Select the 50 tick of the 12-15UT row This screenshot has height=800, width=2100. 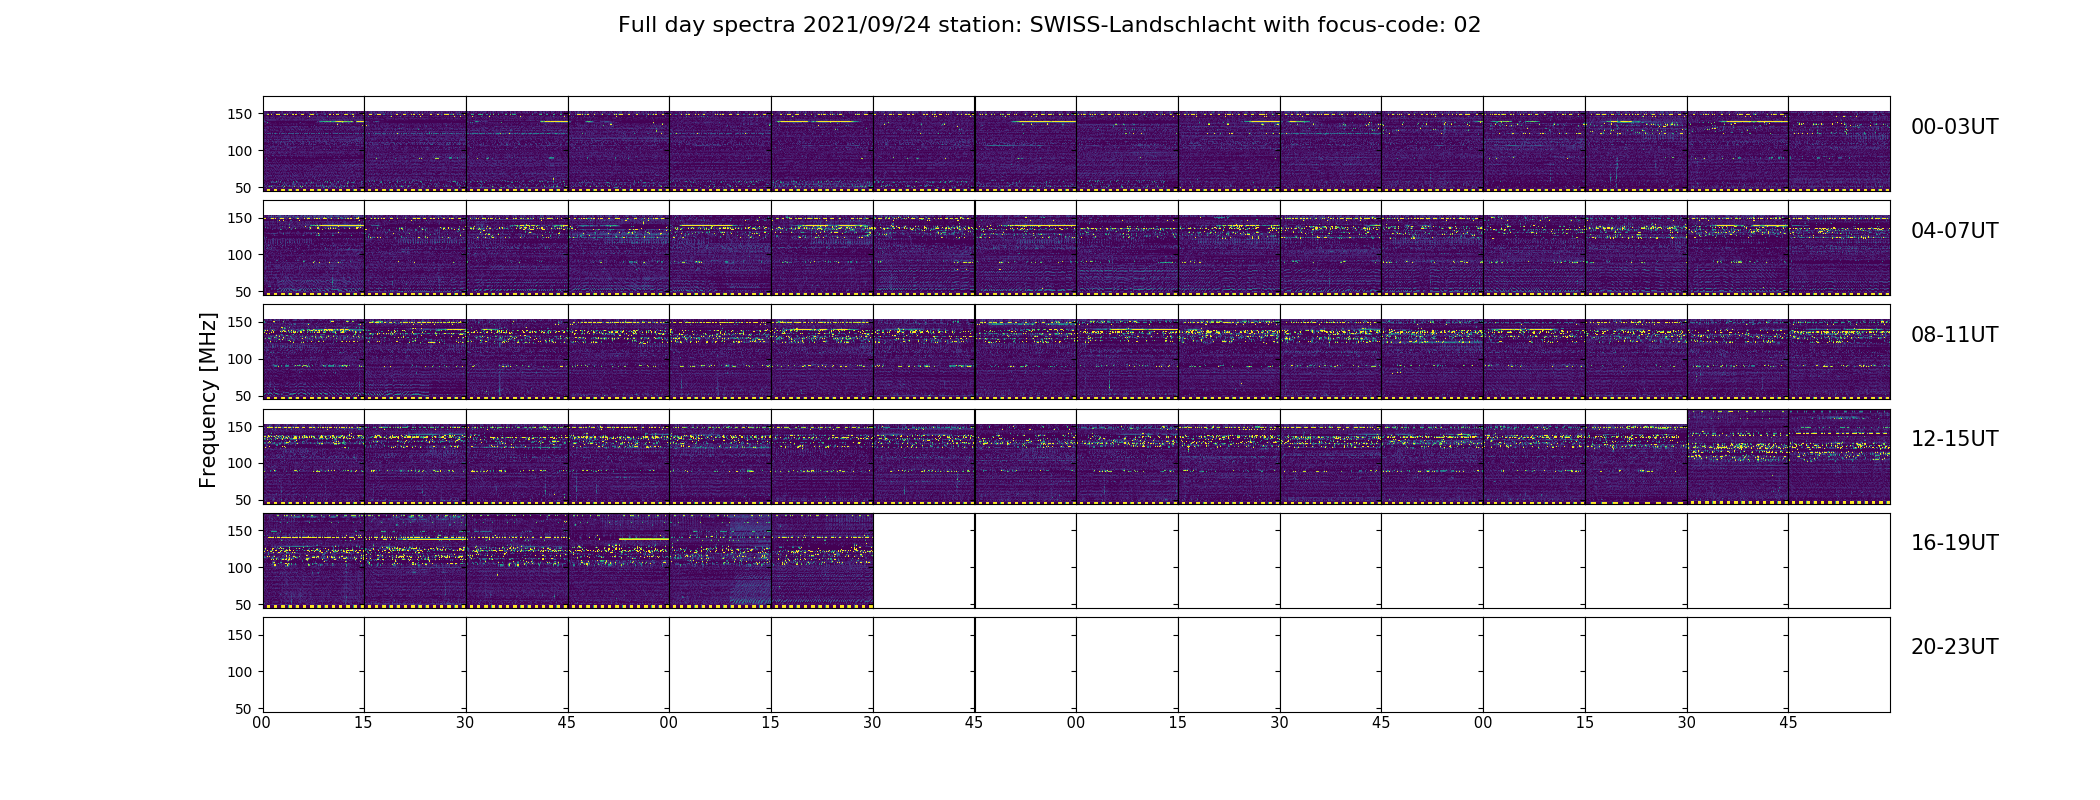point(245,500)
